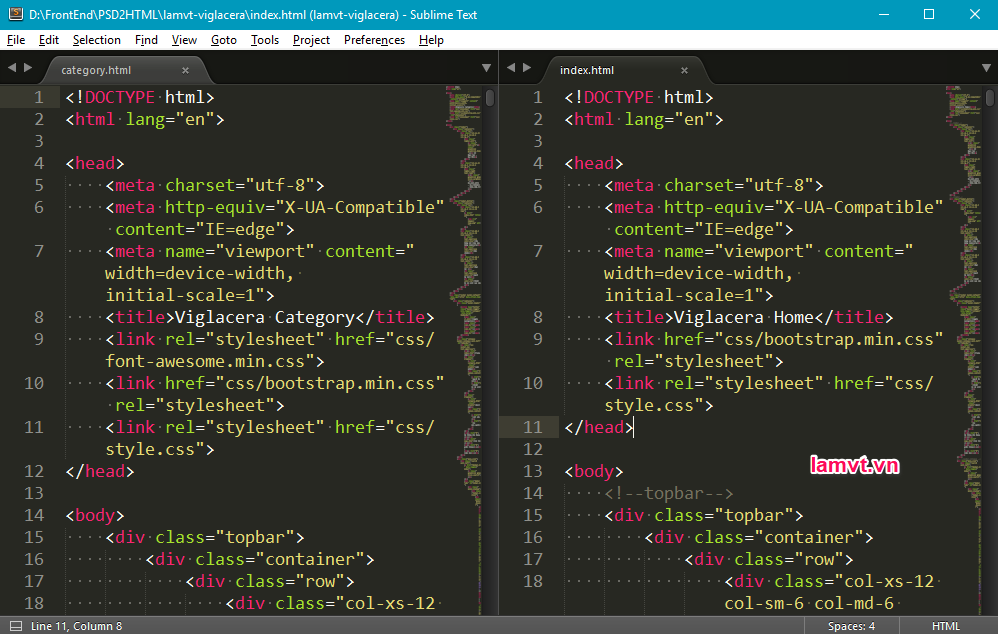Viewport: 998px width, 634px height.
Task: Go to previous tab in right pane
Action: click(510, 67)
